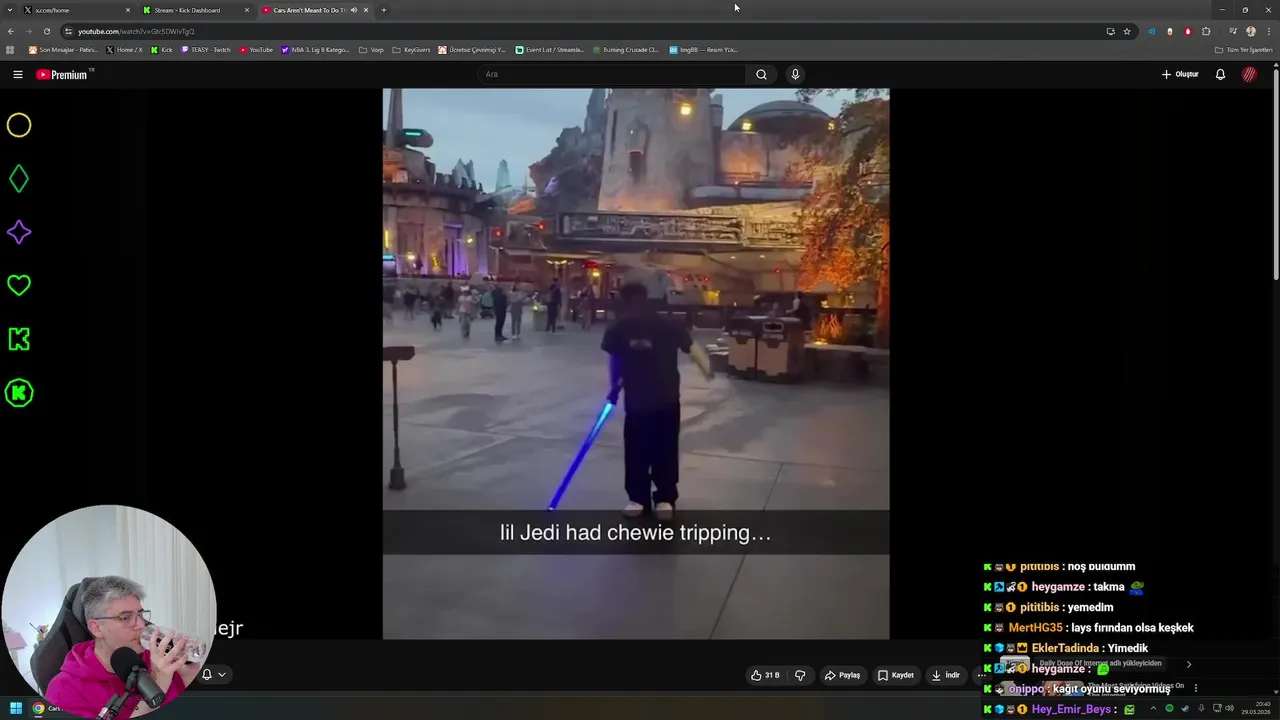Save the video with Kaydet
The height and width of the screenshot is (720, 1280).
pyautogui.click(x=895, y=675)
